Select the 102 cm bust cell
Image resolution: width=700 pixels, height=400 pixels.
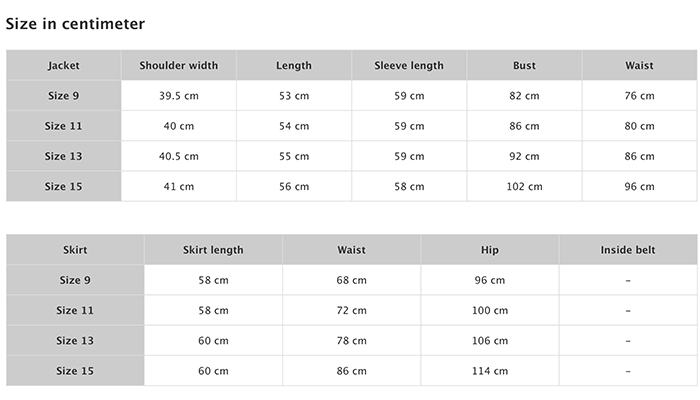[x=524, y=187]
